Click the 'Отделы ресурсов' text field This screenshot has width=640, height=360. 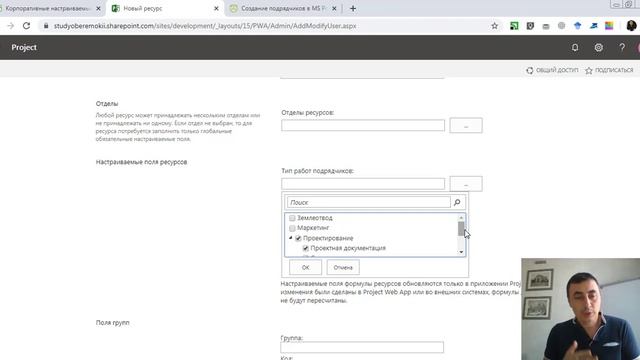click(363, 125)
